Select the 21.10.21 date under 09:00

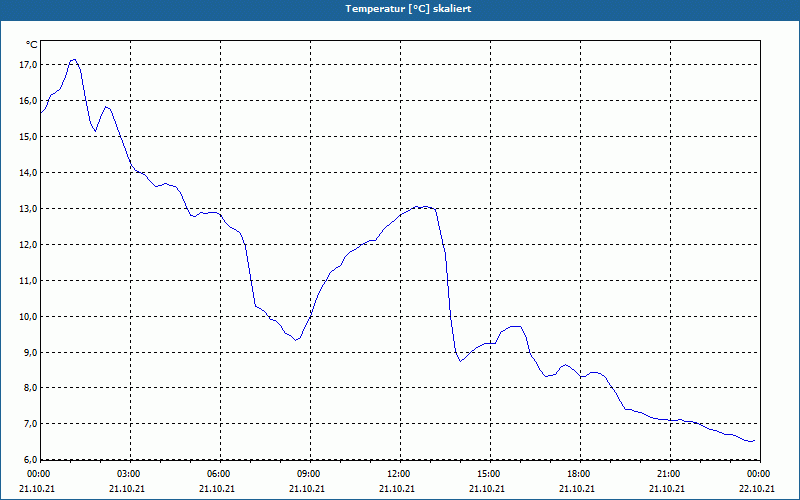[307, 489]
